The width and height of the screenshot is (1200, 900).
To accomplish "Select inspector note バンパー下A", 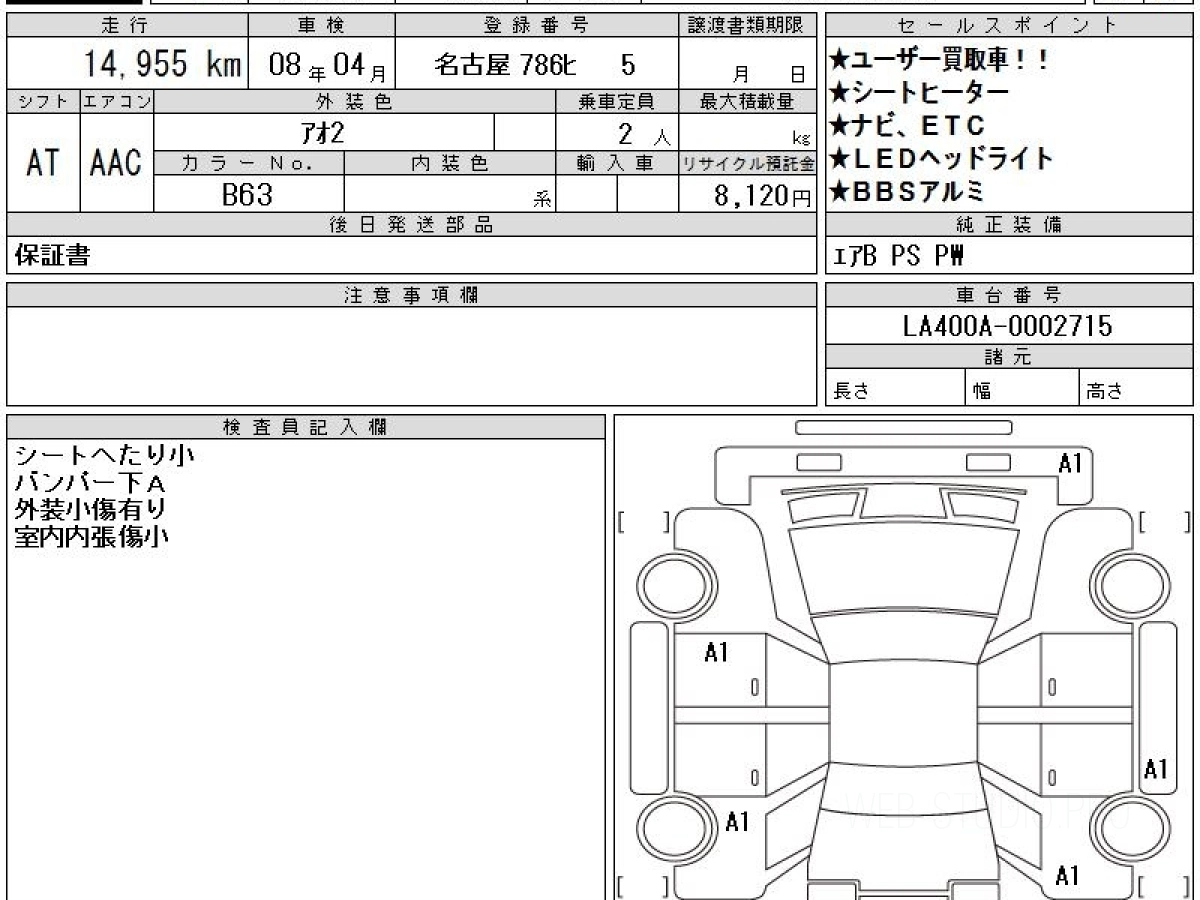I will point(90,483).
